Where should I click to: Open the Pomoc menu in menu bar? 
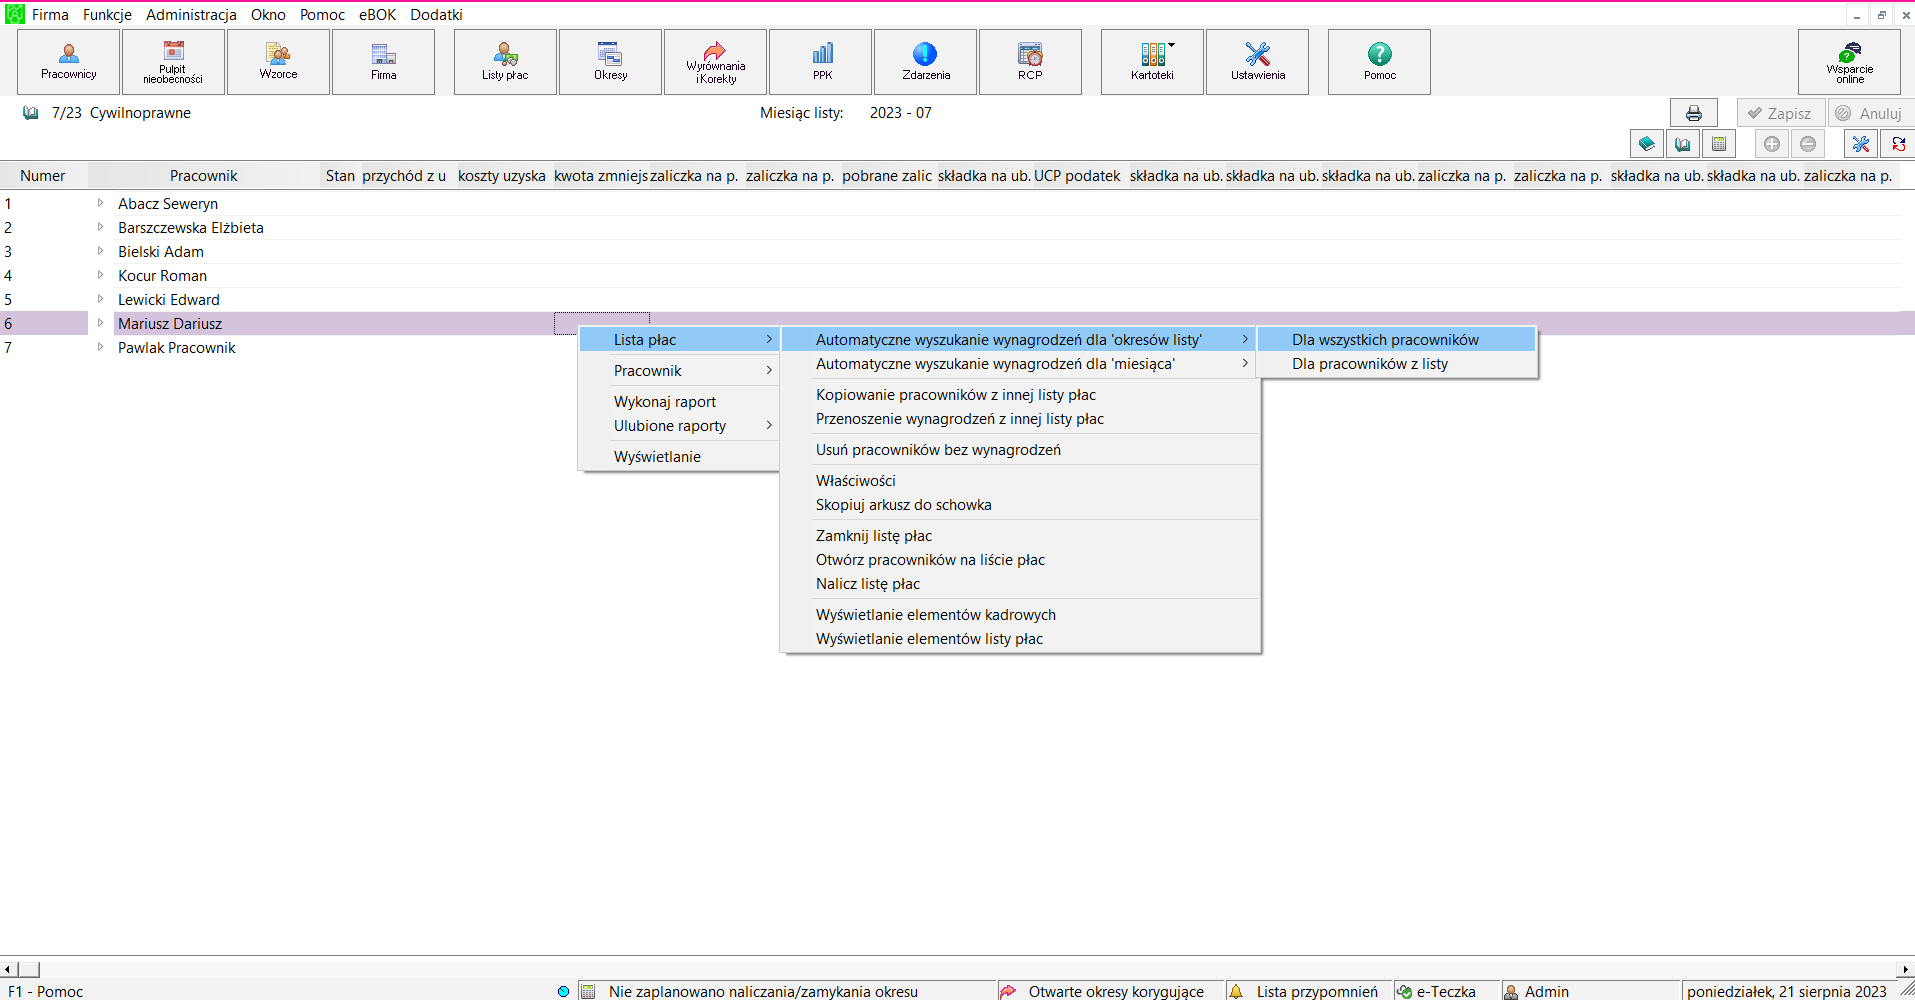322,14
